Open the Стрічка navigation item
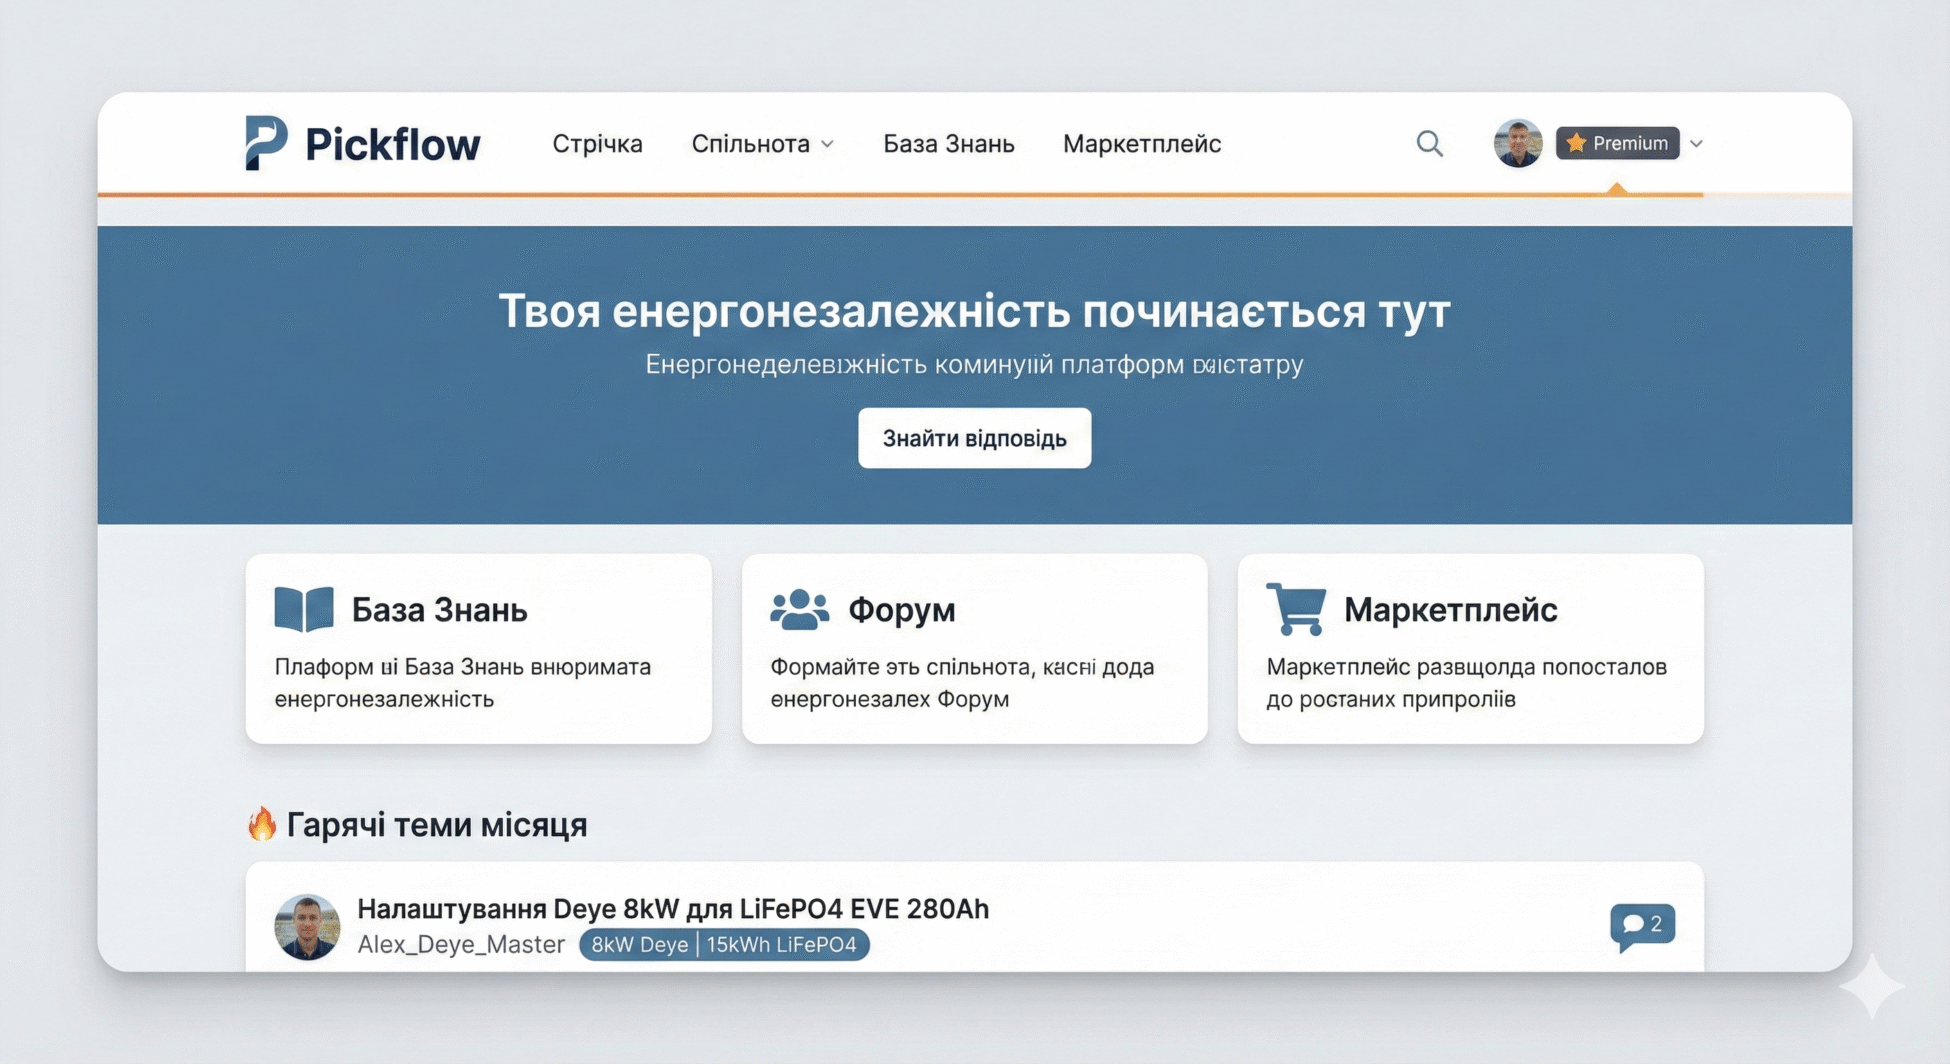Image resolution: width=1950 pixels, height=1064 pixels. click(597, 144)
